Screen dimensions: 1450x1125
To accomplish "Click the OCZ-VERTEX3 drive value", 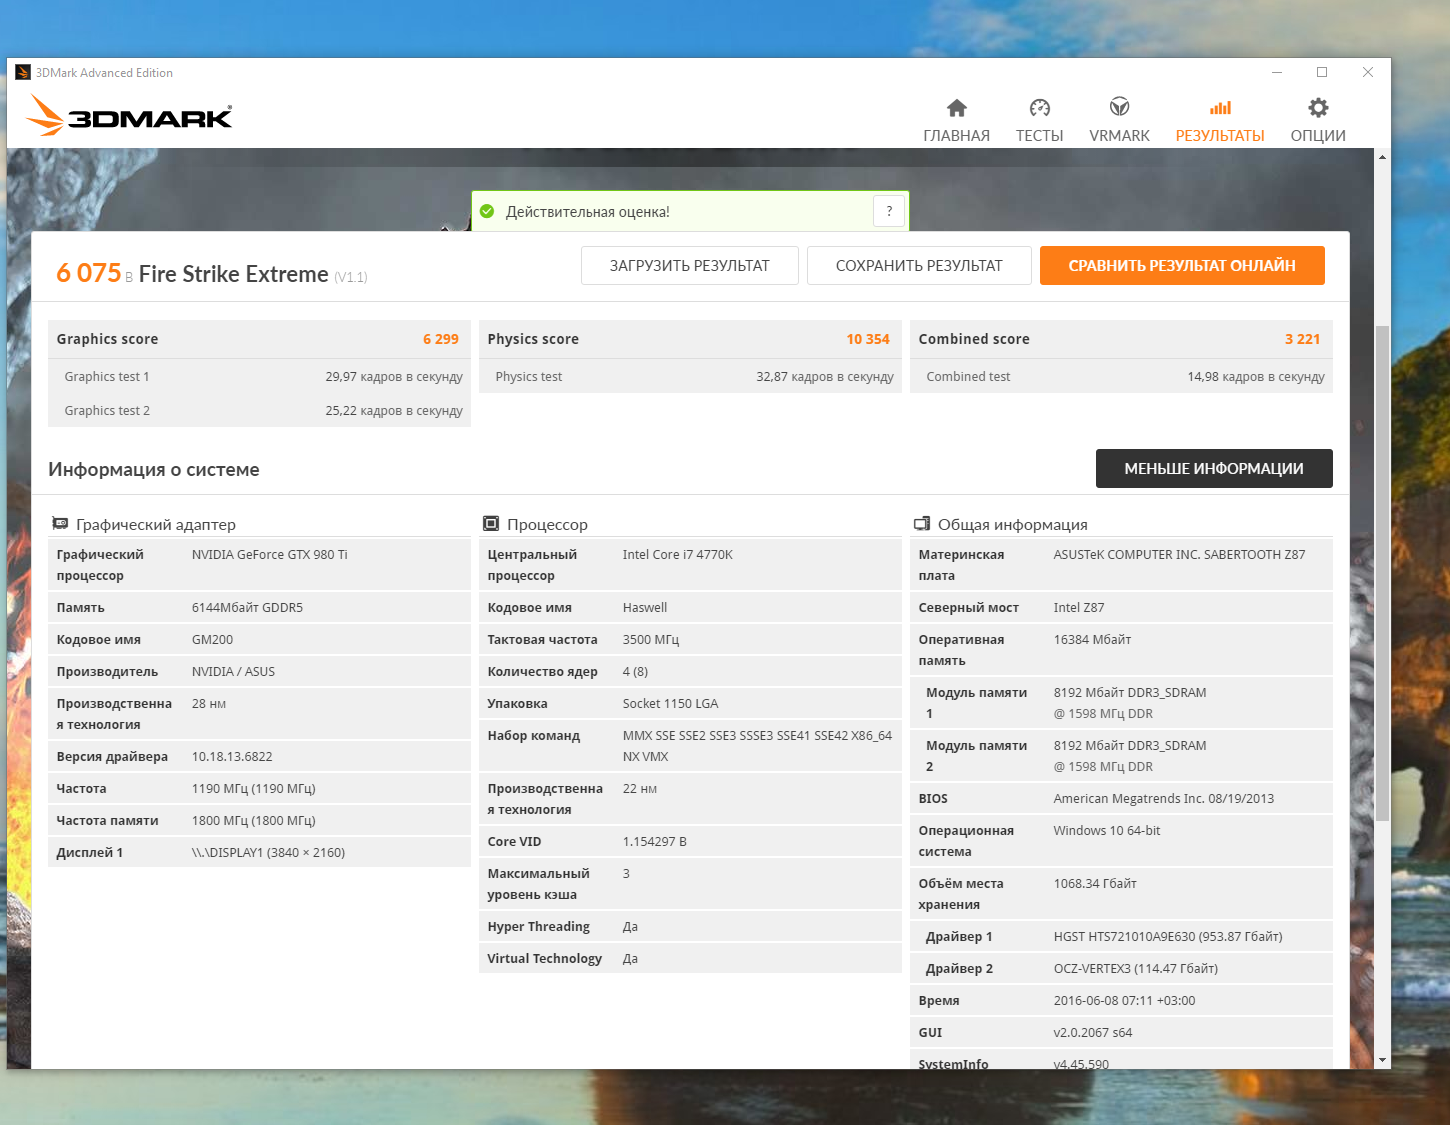I will (1136, 968).
